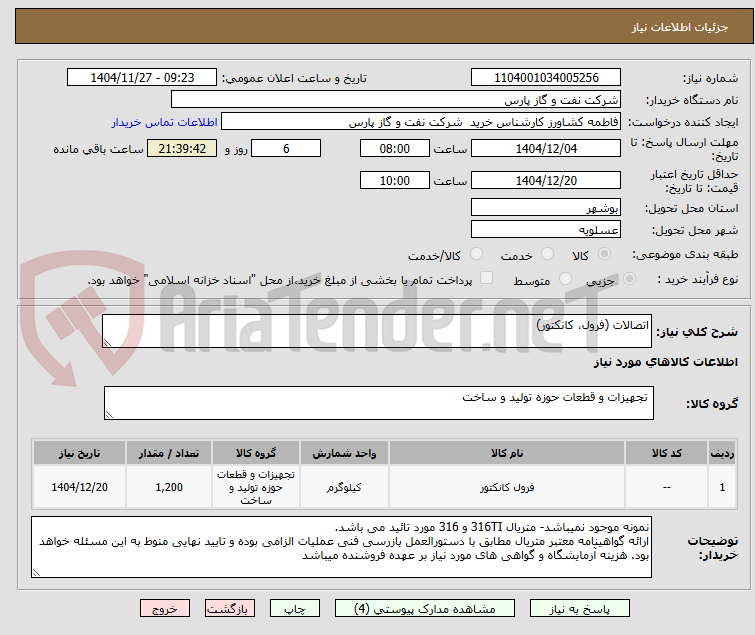Click the remaining time field 21:39:42
Screen dimensions: 755x635
point(182,148)
